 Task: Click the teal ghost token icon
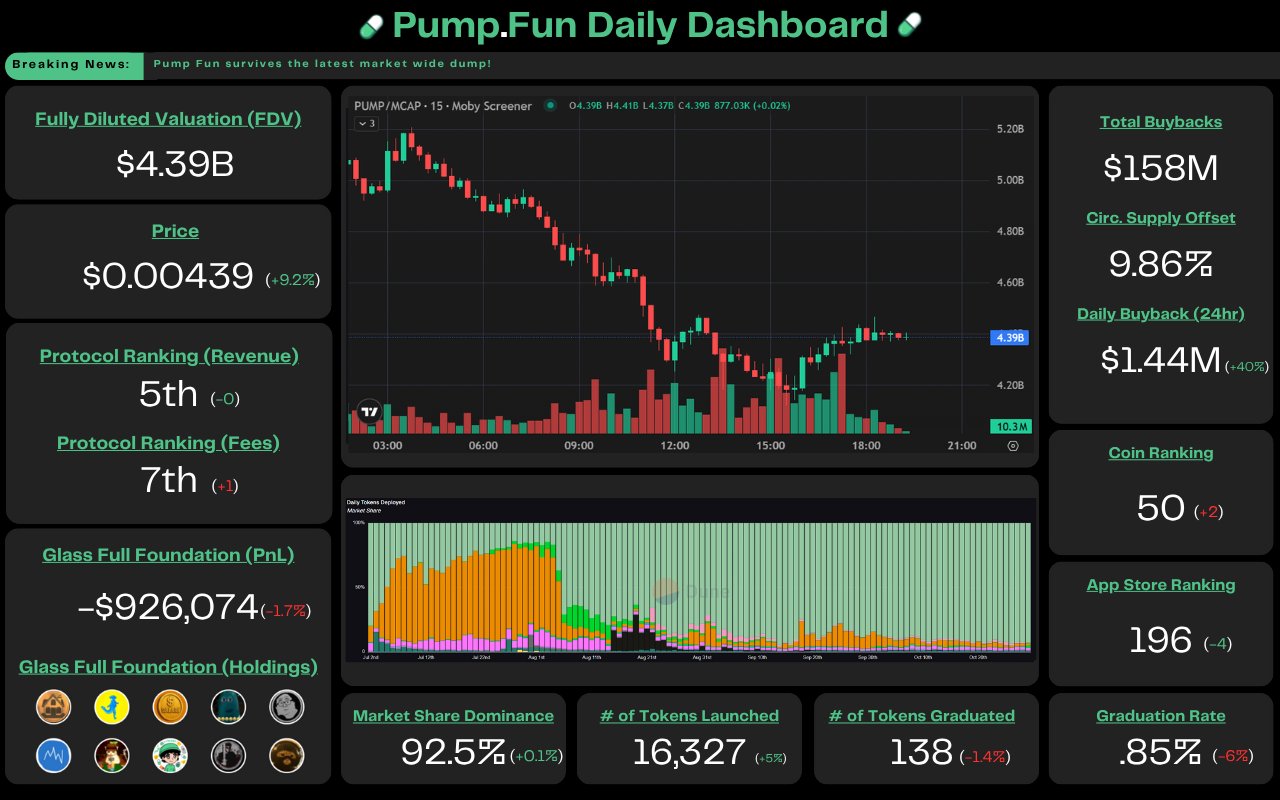tap(229, 707)
